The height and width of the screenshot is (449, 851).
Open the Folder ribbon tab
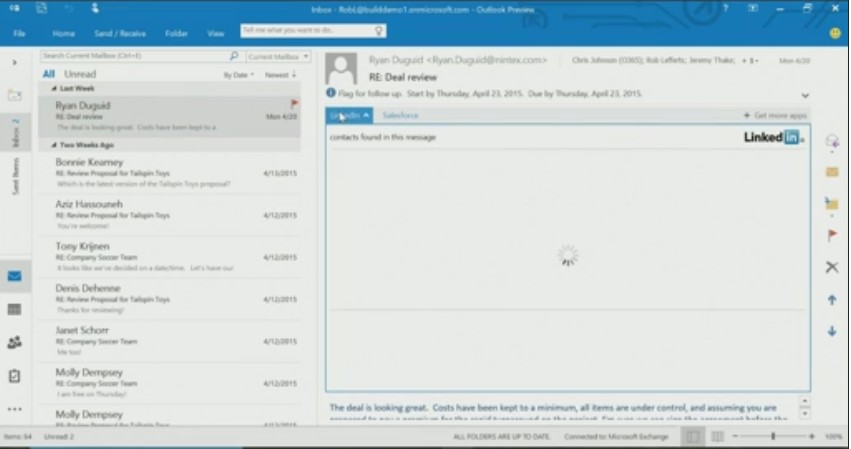pos(176,33)
